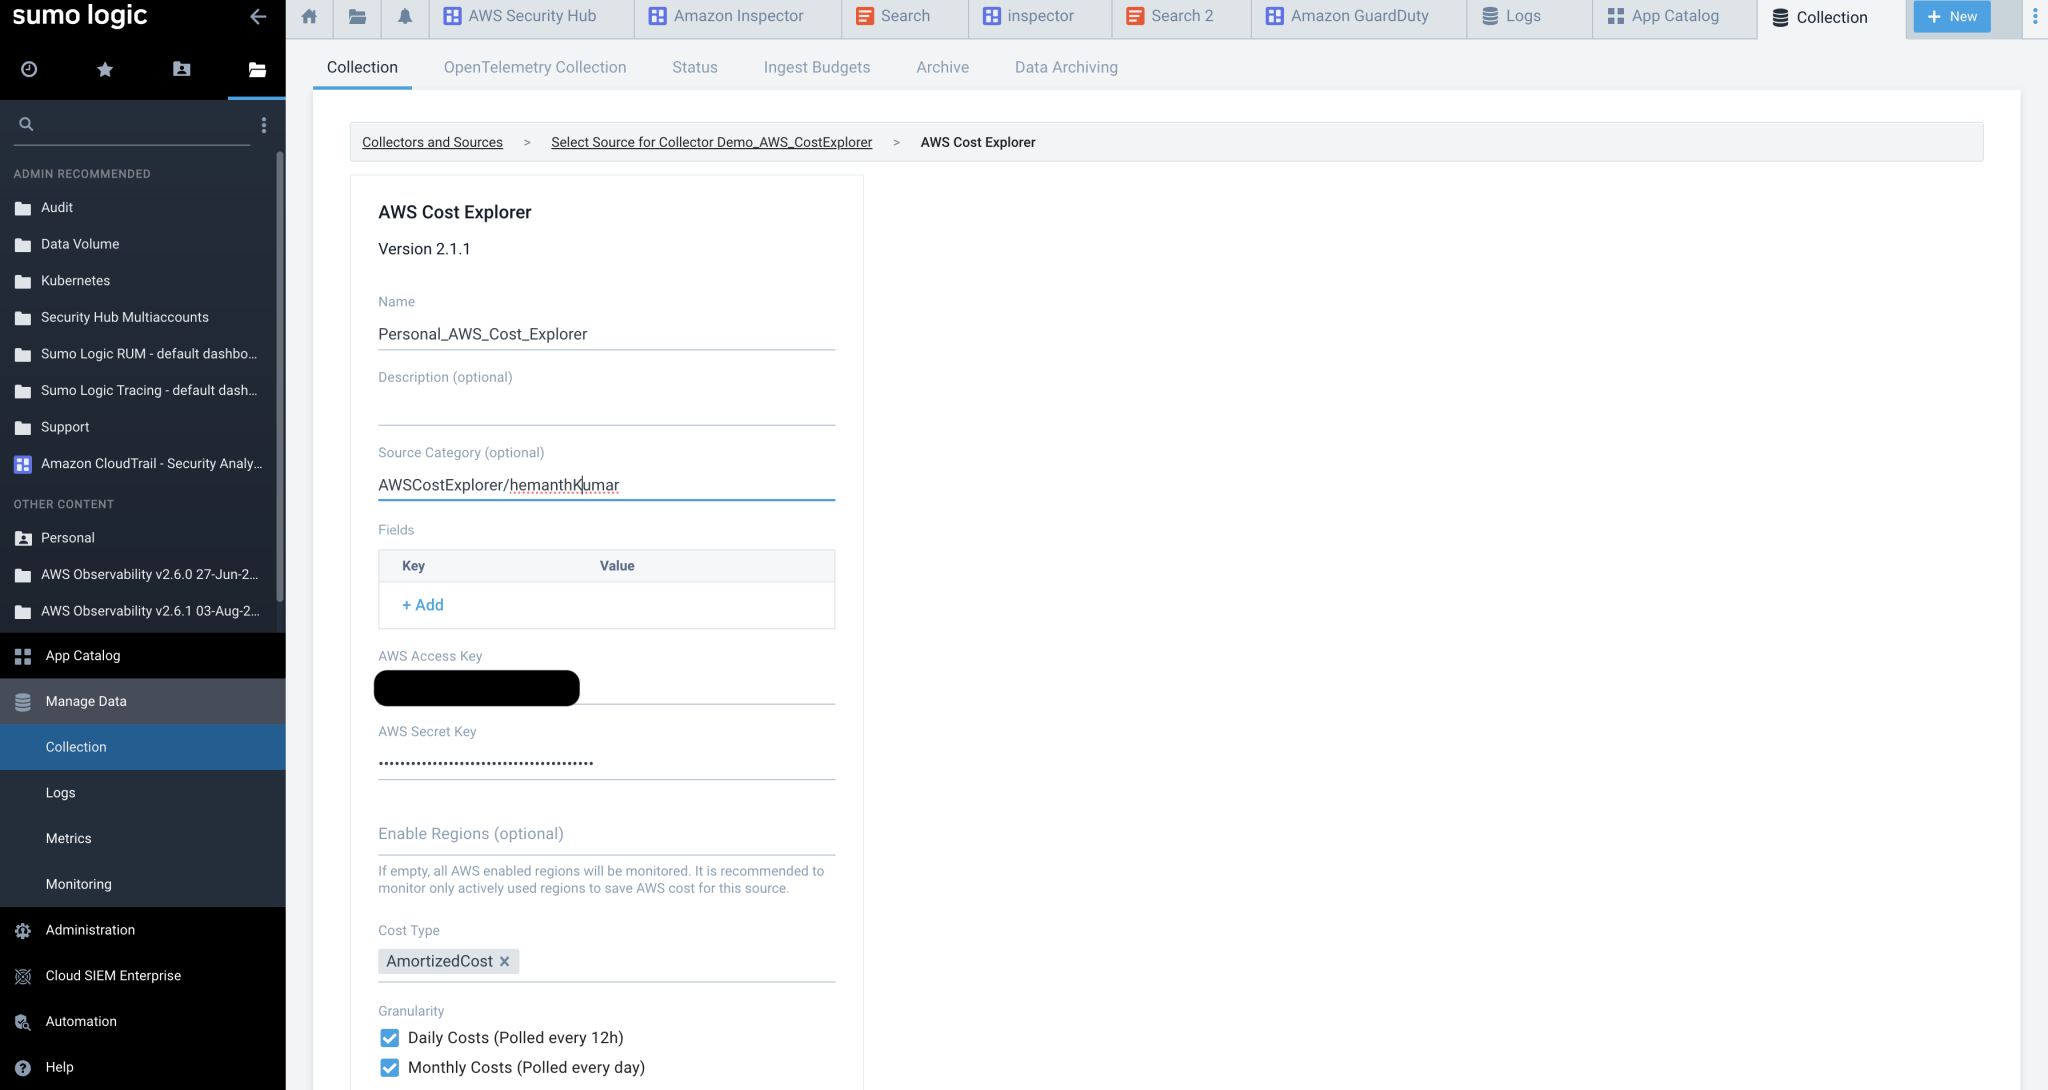This screenshot has height=1090, width=2048.
Task: Open Favorites star icon in sidebar
Action: coord(105,69)
